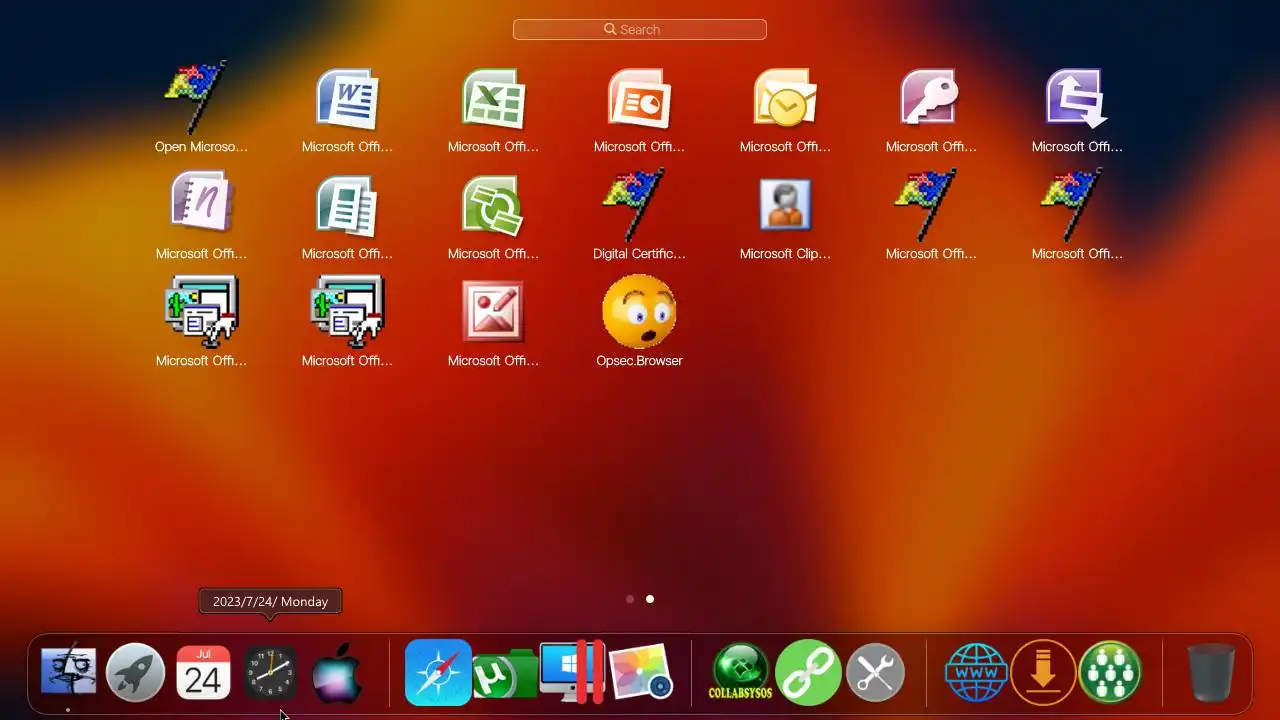The height and width of the screenshot is (720, 1280).
Task: Open the wrench and screwdriver tools icon
Action: tap(875, 673)
